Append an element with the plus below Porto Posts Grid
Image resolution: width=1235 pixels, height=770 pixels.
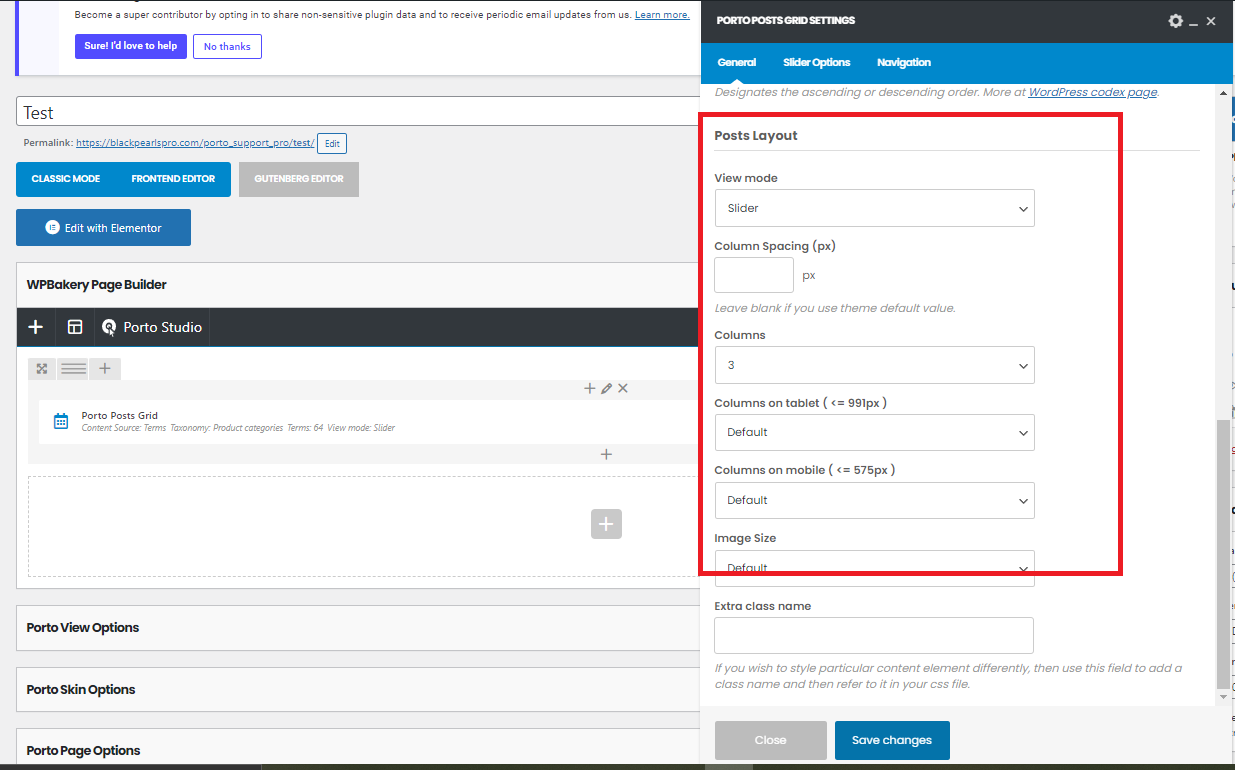pyautogui.click(x=606, y=454)
